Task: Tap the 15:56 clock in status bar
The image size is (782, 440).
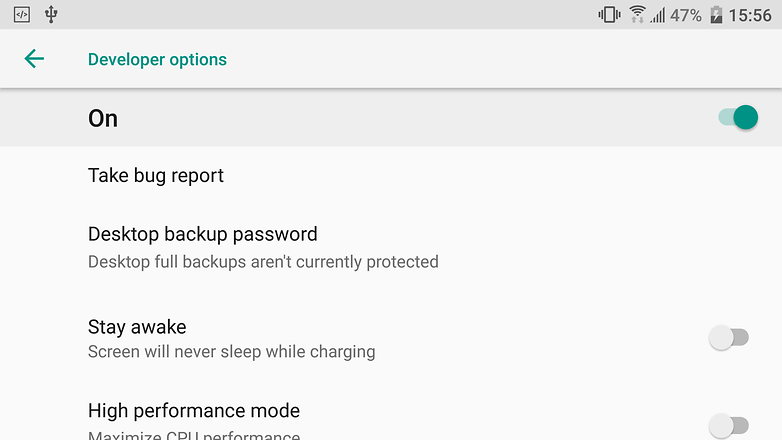Action: tap(750, 15)
